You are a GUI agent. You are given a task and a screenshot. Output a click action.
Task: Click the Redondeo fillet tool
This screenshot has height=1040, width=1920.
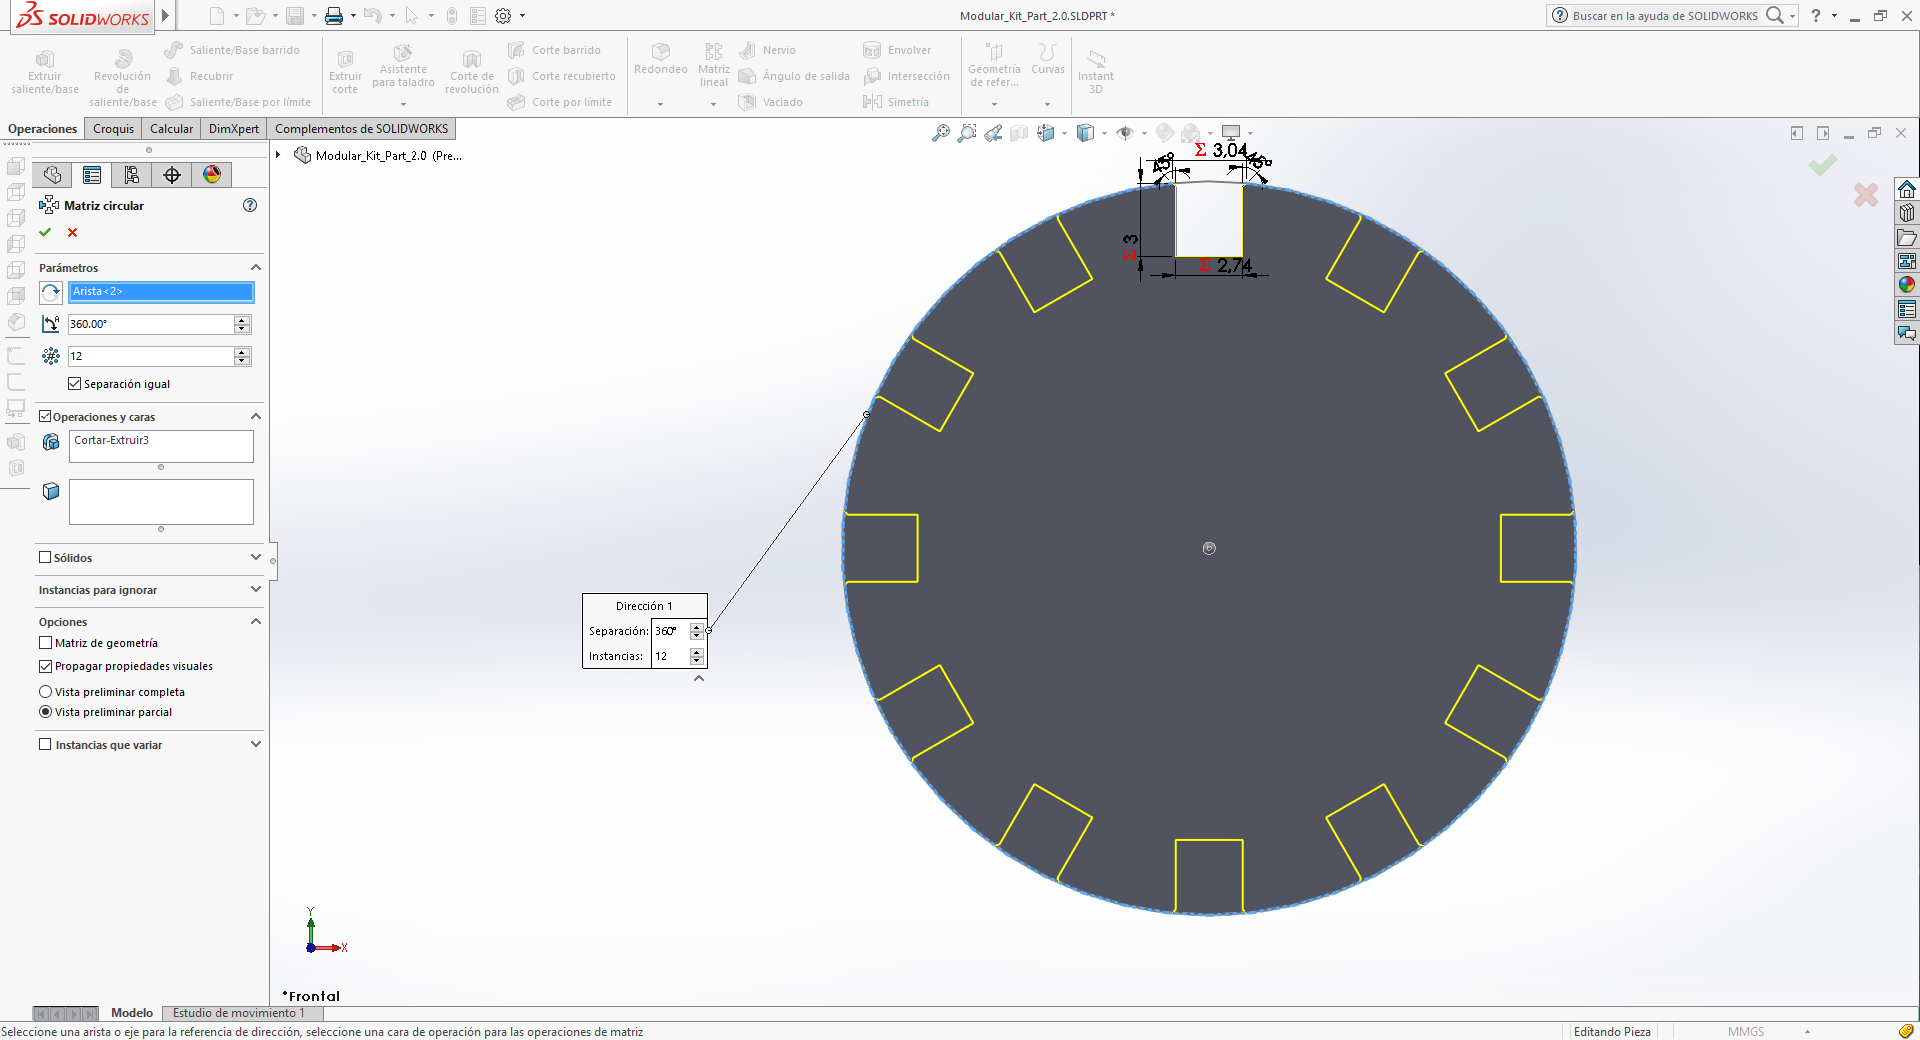(660, 59)
